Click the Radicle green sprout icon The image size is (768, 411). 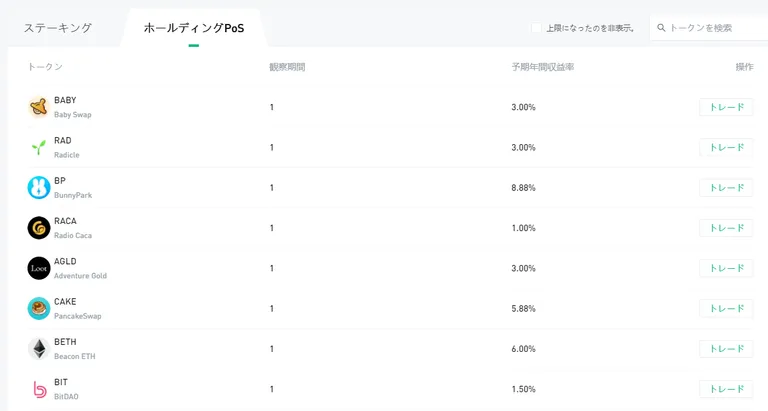pos(39,147)
